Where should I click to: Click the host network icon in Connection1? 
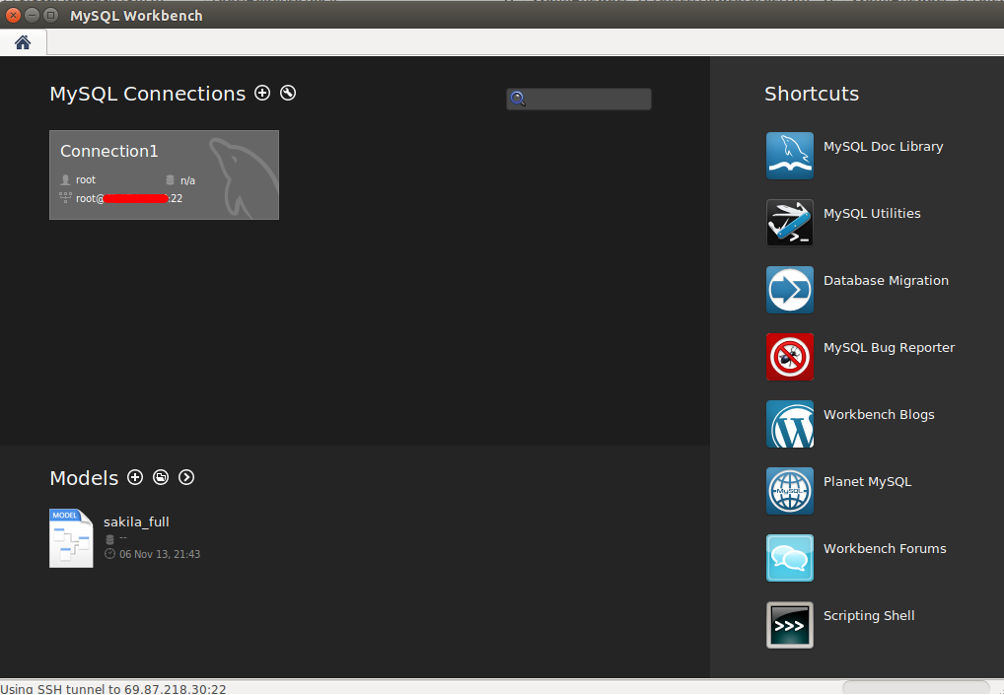65,197
